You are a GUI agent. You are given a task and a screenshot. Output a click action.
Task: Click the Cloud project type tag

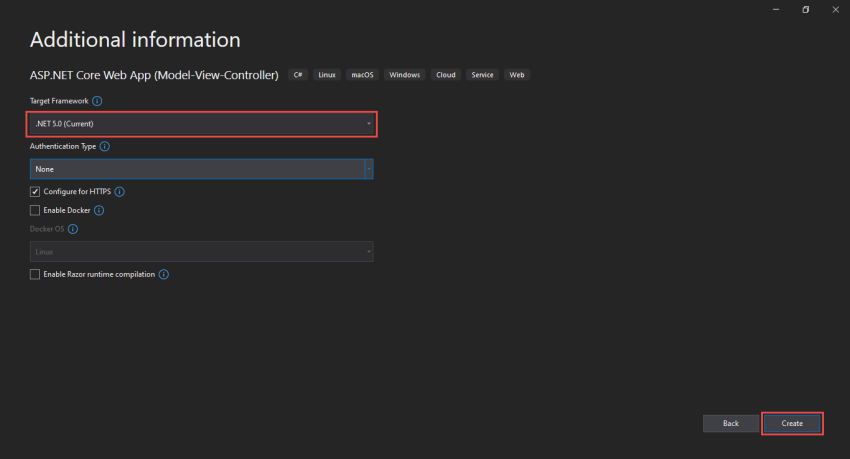(x=446, y=75)
